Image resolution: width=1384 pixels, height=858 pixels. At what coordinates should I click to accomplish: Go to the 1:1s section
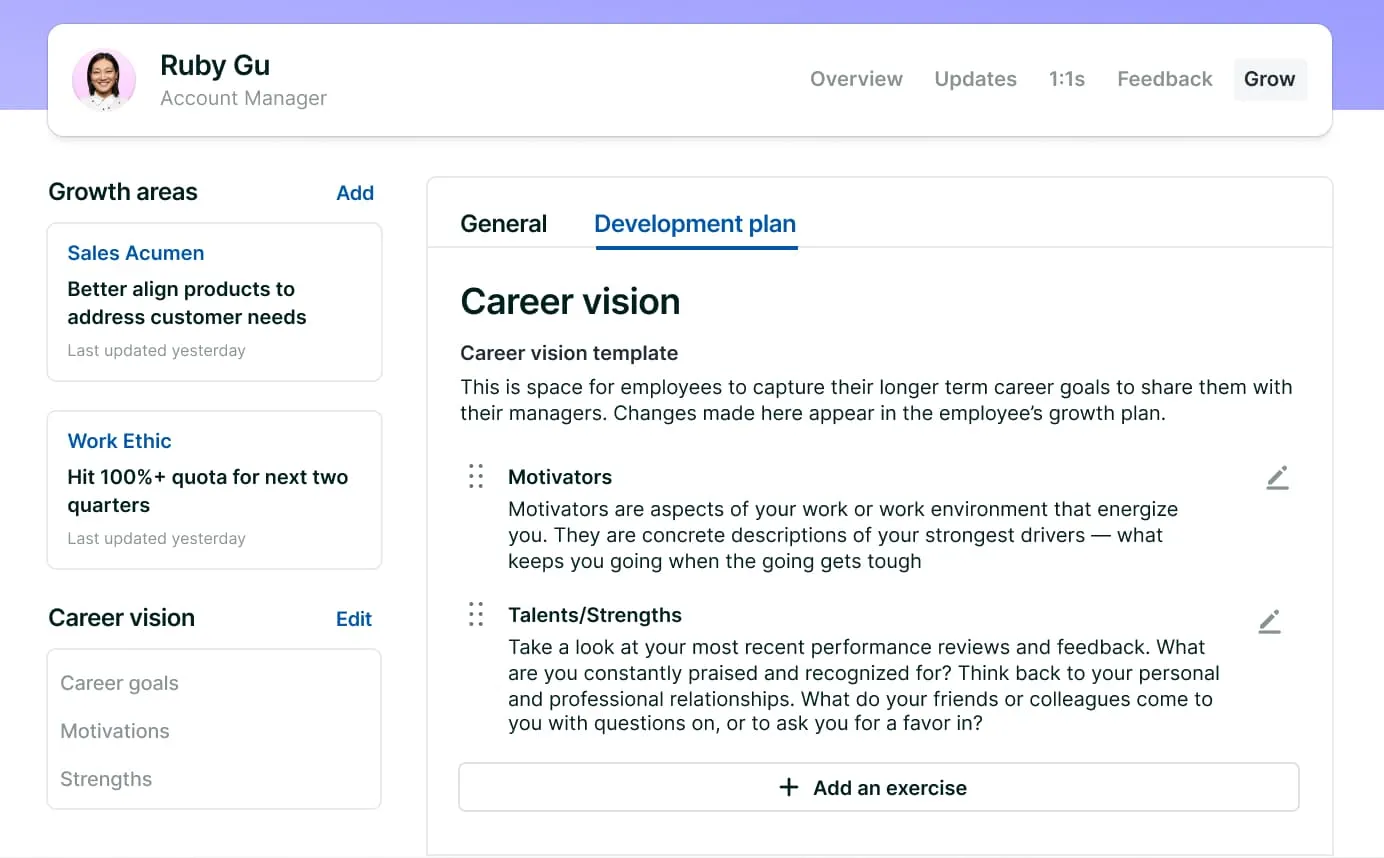coord(1066,79)
